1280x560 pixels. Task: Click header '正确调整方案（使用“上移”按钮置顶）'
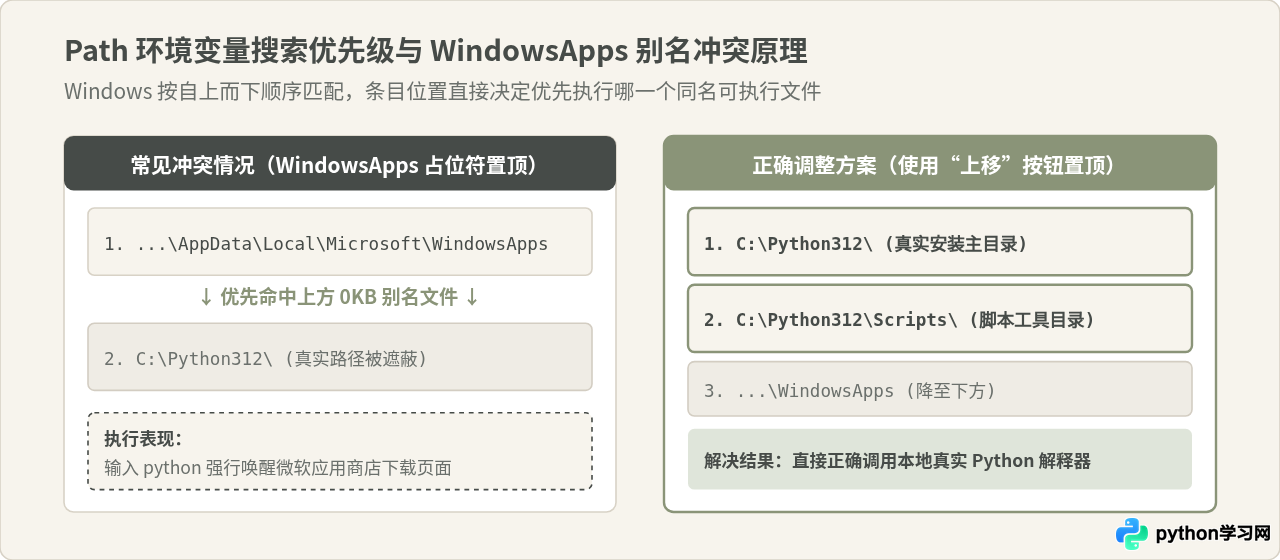[940, 163]
